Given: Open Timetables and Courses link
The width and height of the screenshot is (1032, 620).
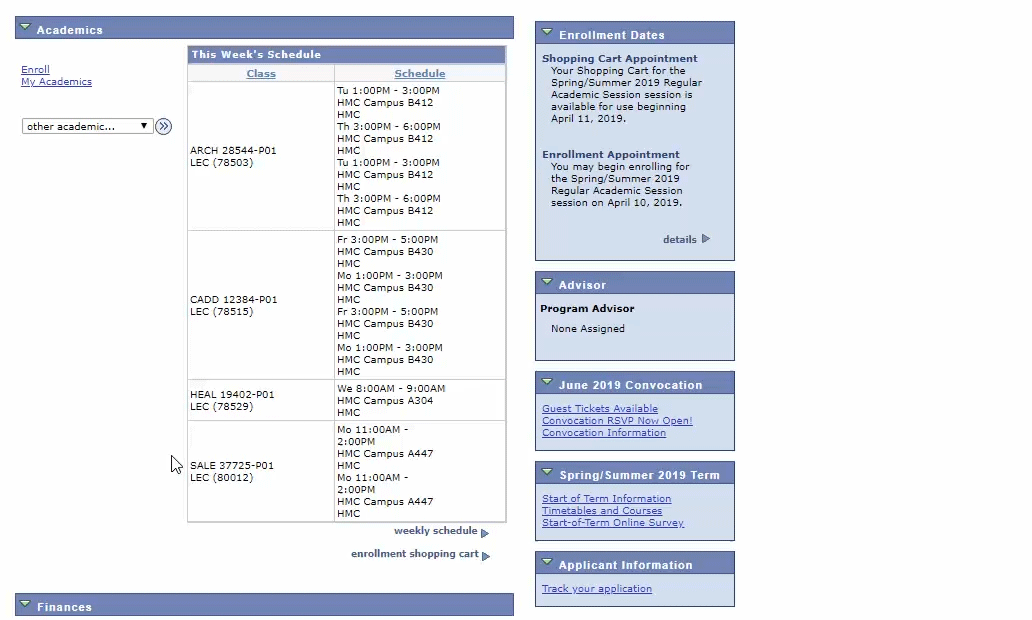Looking at the screenshot, I should pyautogui.click(x=602, y=511).
